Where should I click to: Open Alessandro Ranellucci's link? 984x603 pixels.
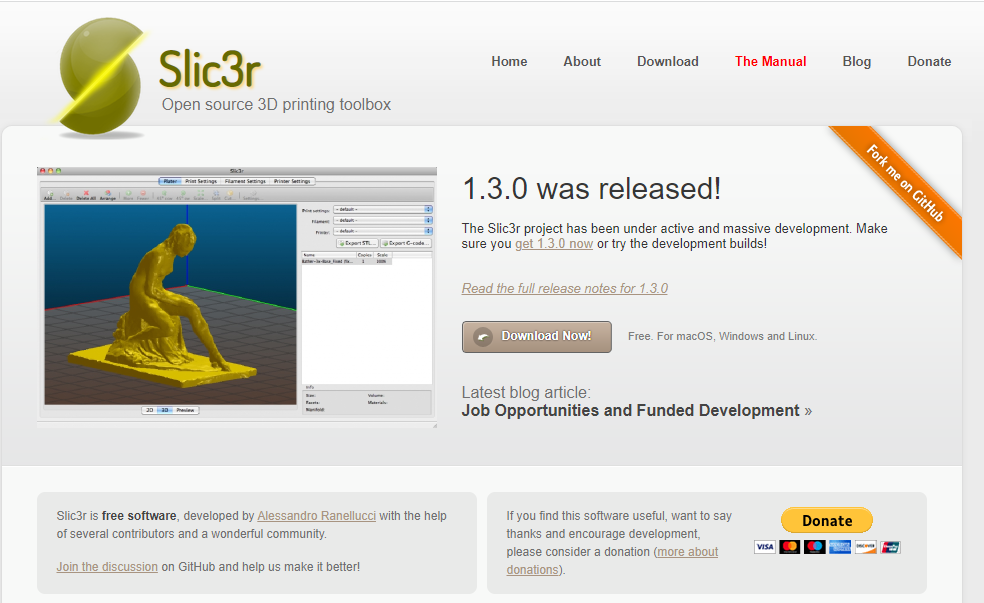coord(316,516)
